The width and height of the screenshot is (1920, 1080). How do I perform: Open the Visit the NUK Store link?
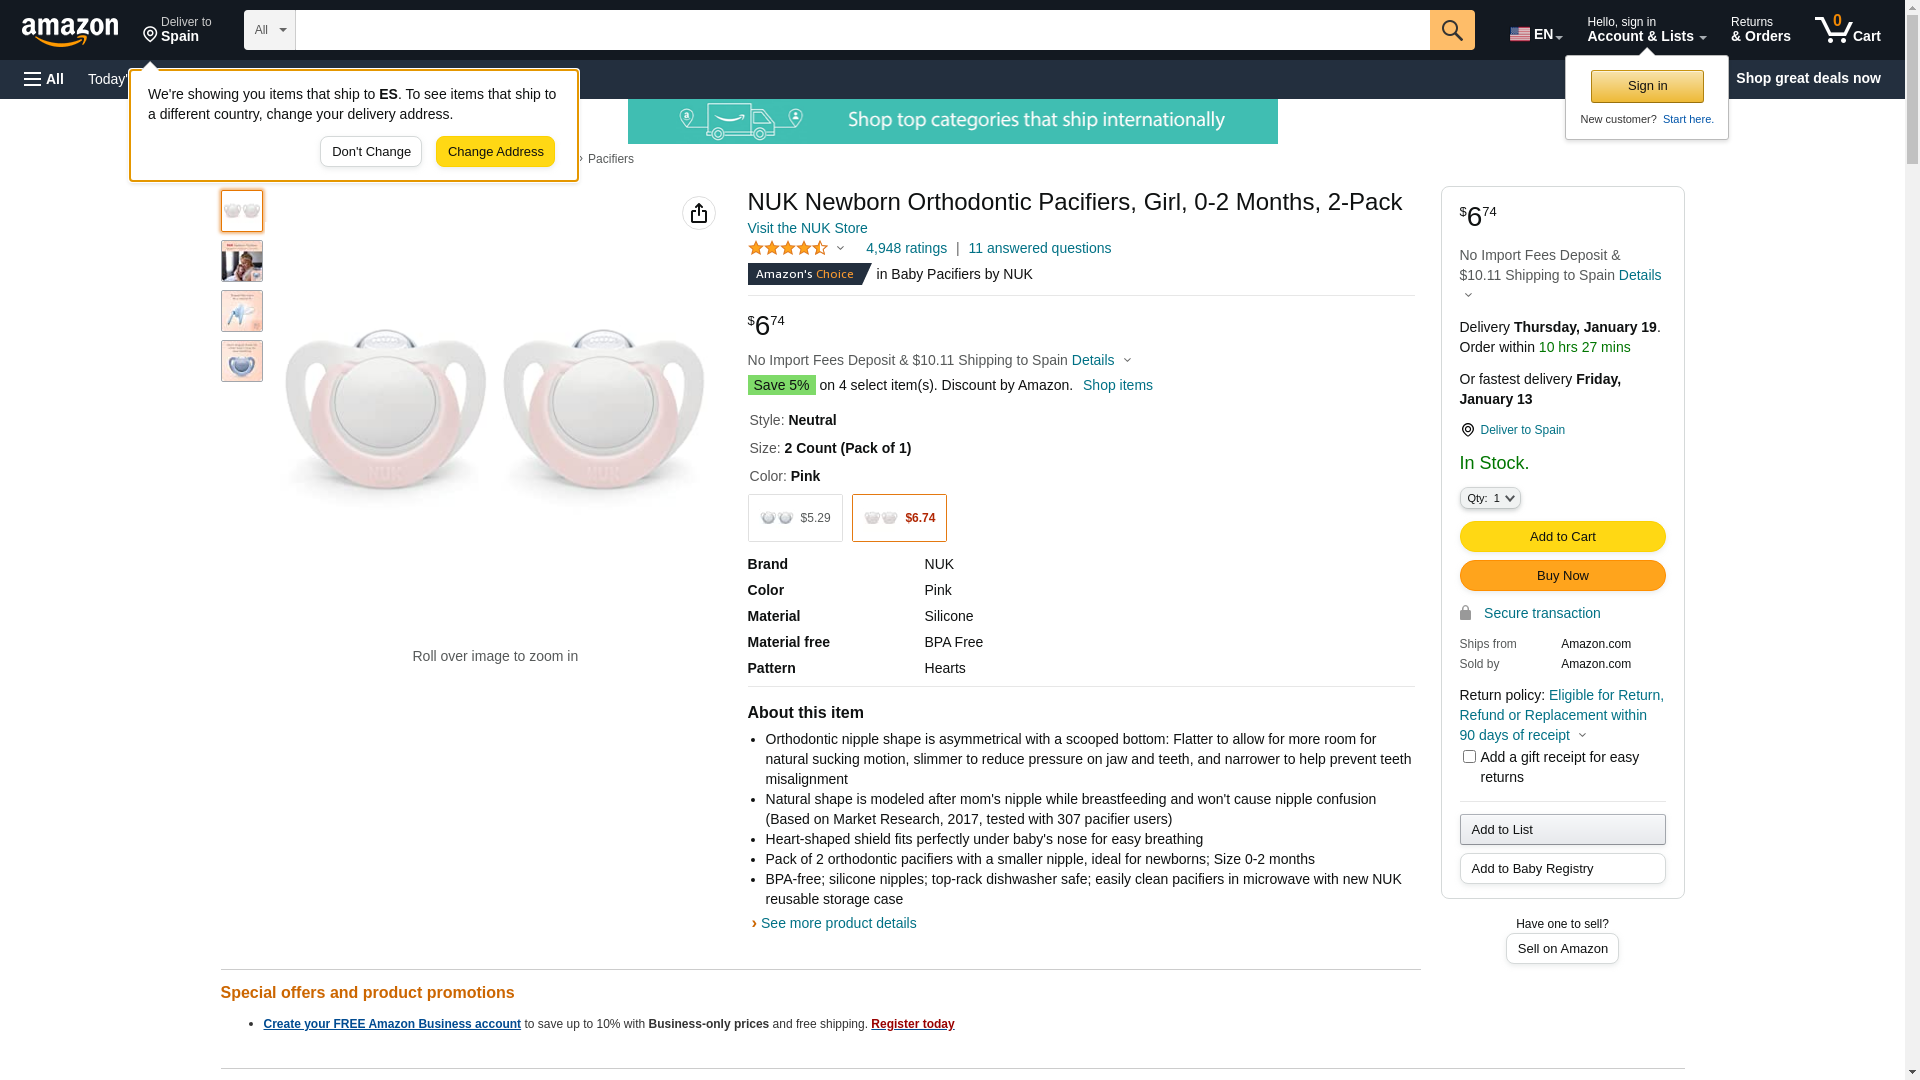click(807, 228)
